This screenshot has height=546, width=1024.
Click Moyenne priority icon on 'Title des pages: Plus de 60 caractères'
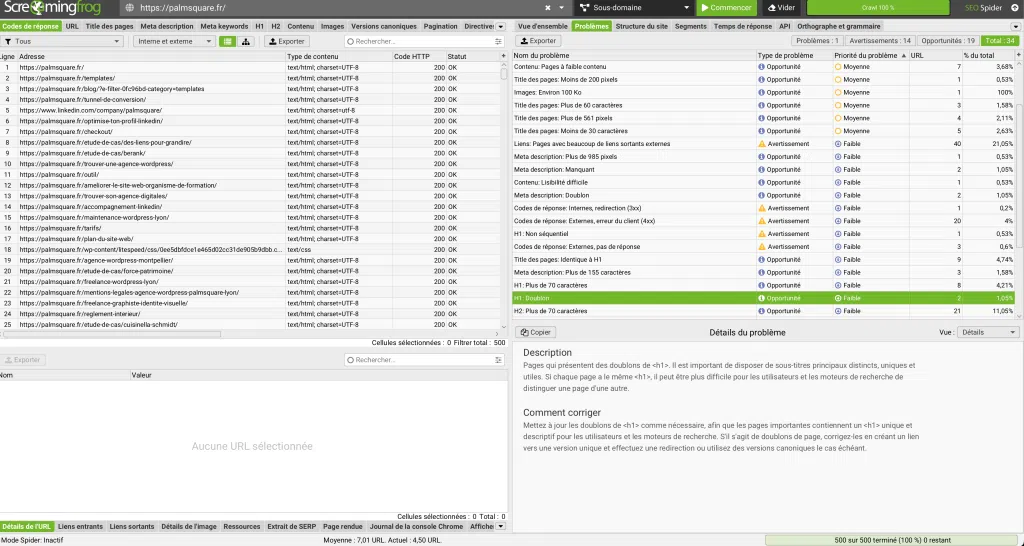point(838,105)
